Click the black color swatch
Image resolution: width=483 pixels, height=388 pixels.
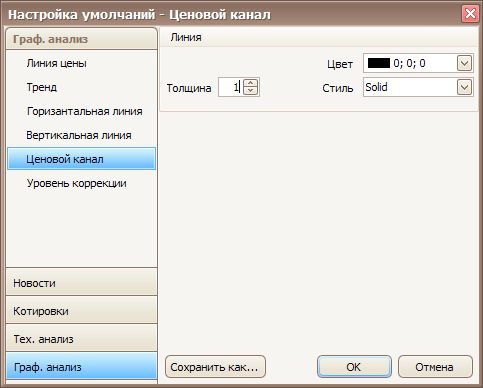[x=379, y=63]
